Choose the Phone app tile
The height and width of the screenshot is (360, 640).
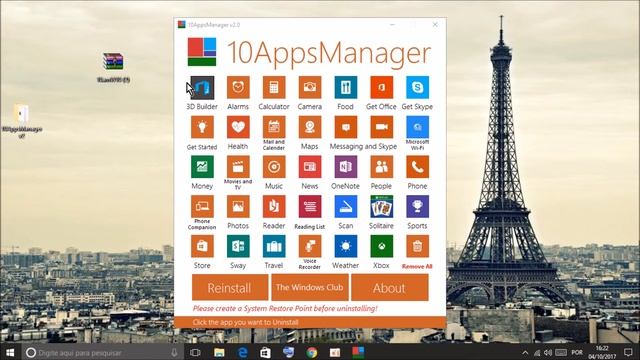(418, 167)
